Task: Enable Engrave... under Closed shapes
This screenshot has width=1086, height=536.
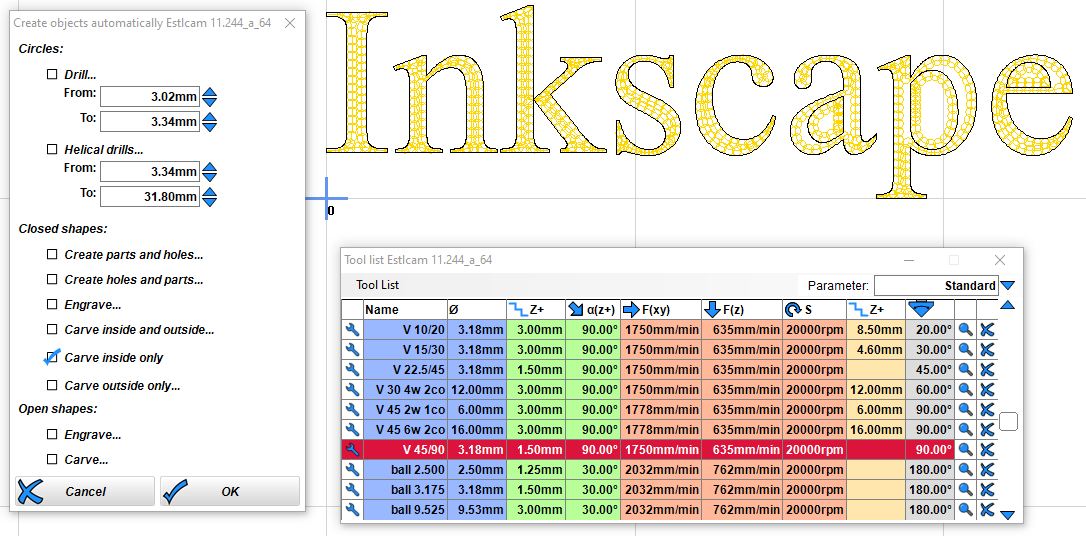Action: click(x=52, y=304)
